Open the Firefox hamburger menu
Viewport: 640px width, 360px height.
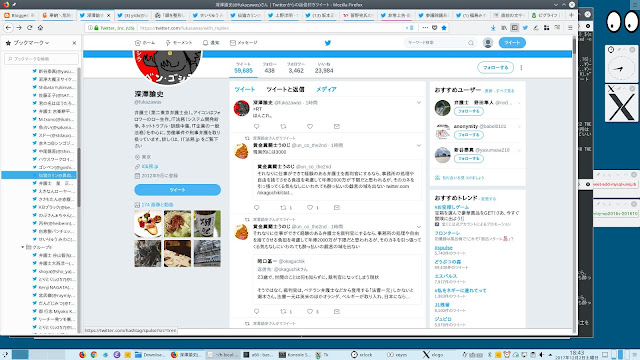570,28
